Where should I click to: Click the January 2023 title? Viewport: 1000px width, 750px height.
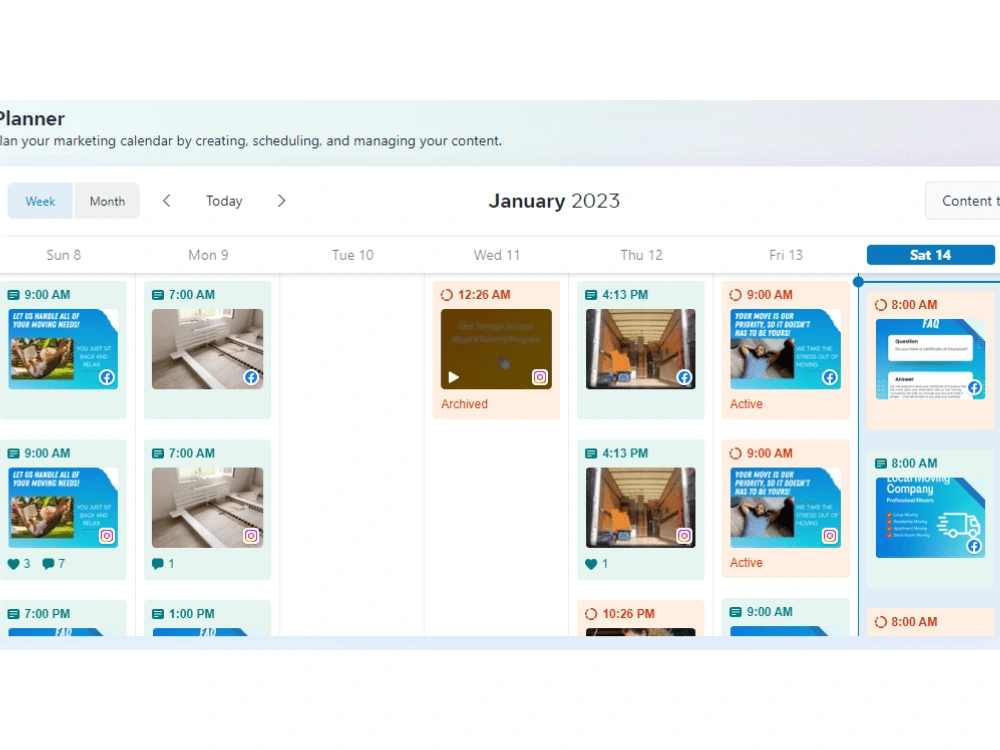pyautogui.click(x=554, y=201)
